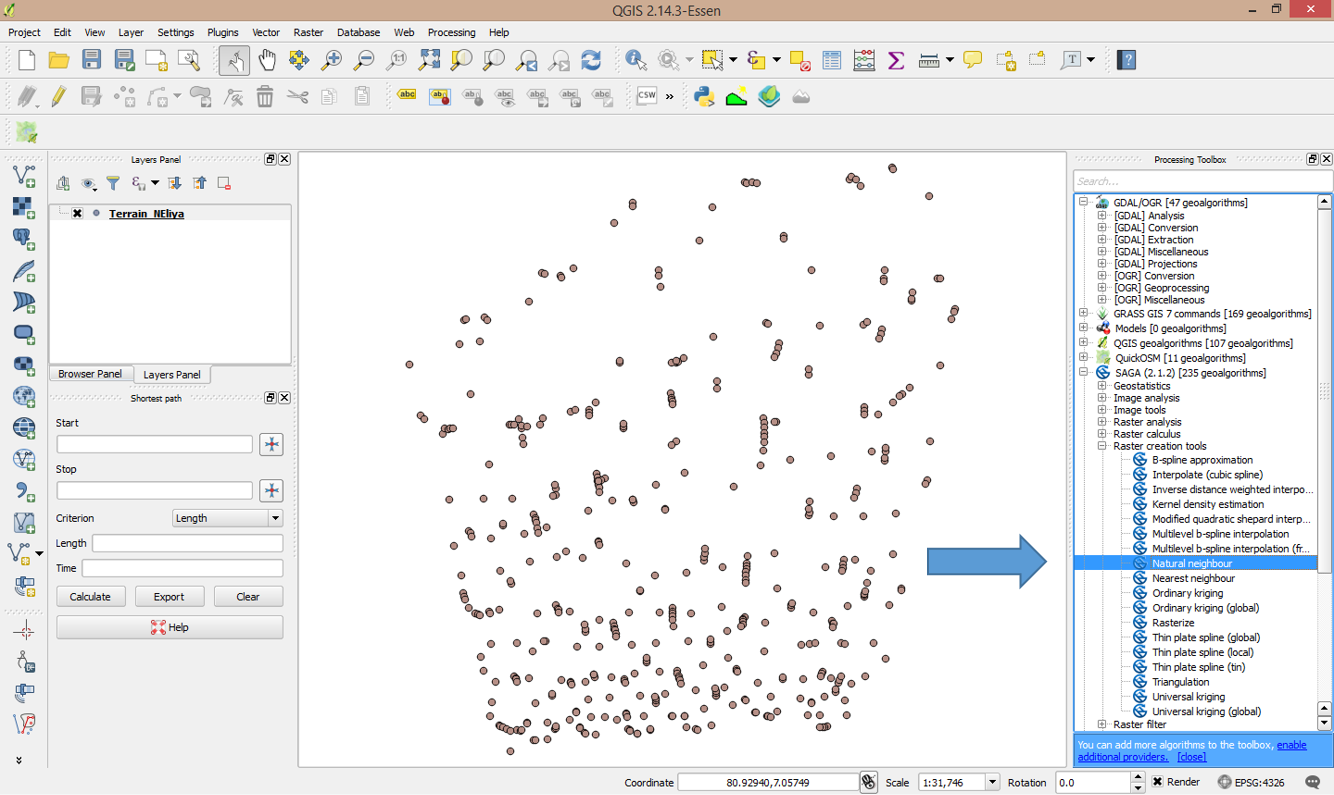
Task: Save the current project
Action: [x=91, y=60]
